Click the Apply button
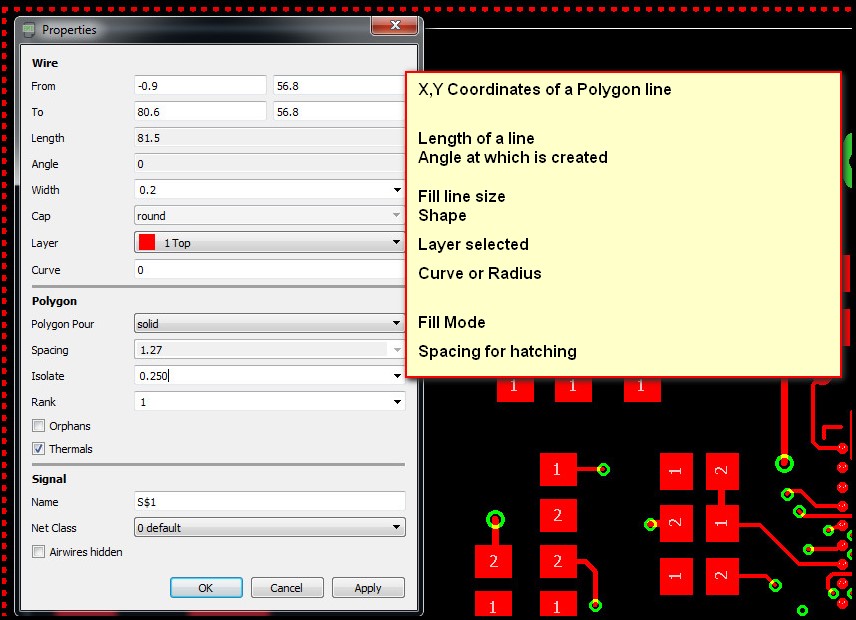Viewport: 856px width, 620px height. 368,588
